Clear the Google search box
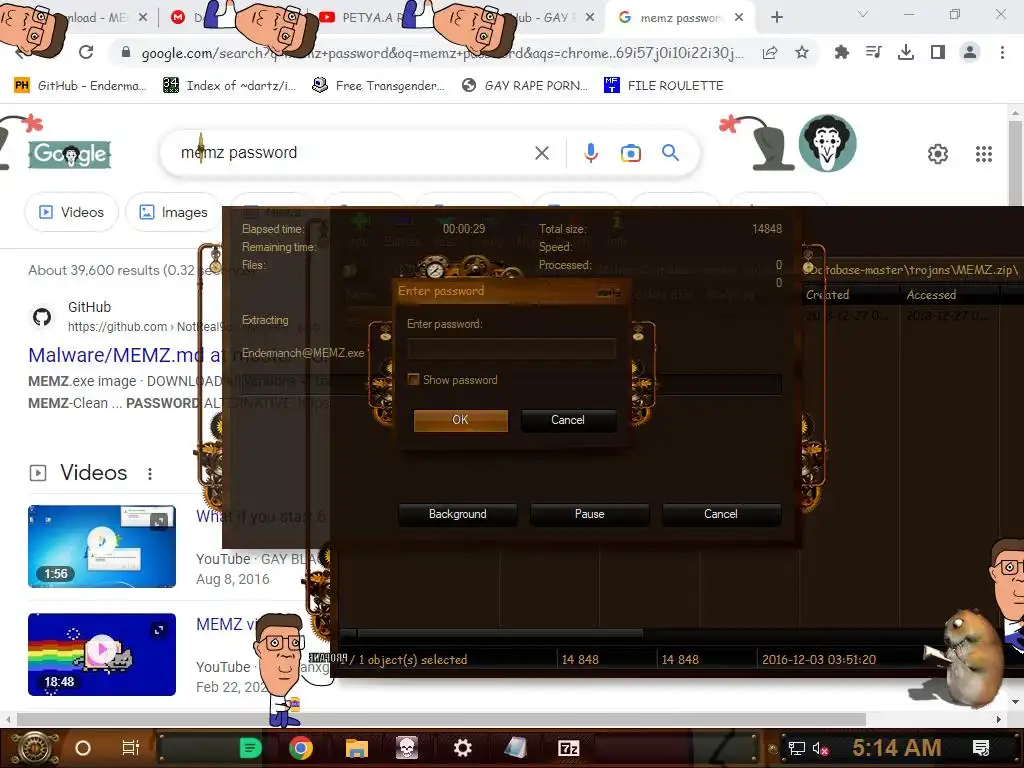Screen dimensions: 1024x768 [542, 153]
